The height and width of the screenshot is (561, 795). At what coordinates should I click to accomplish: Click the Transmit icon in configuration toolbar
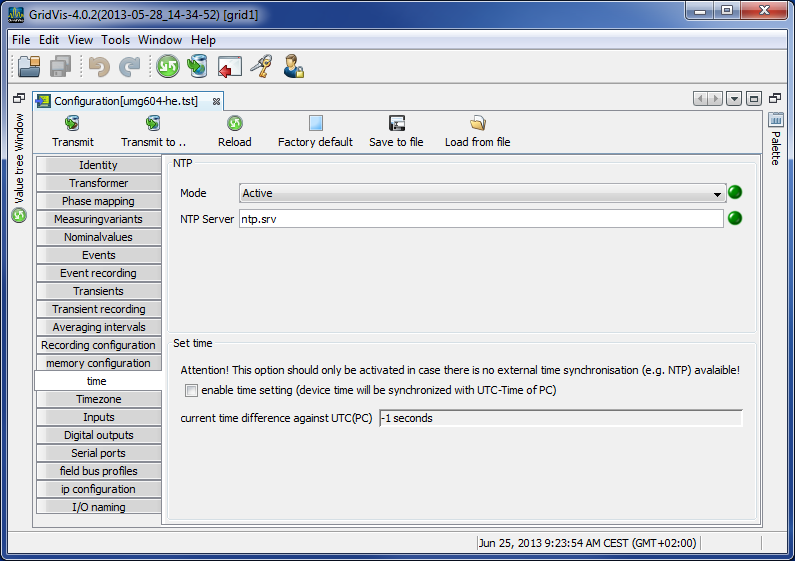click(72, 124)
